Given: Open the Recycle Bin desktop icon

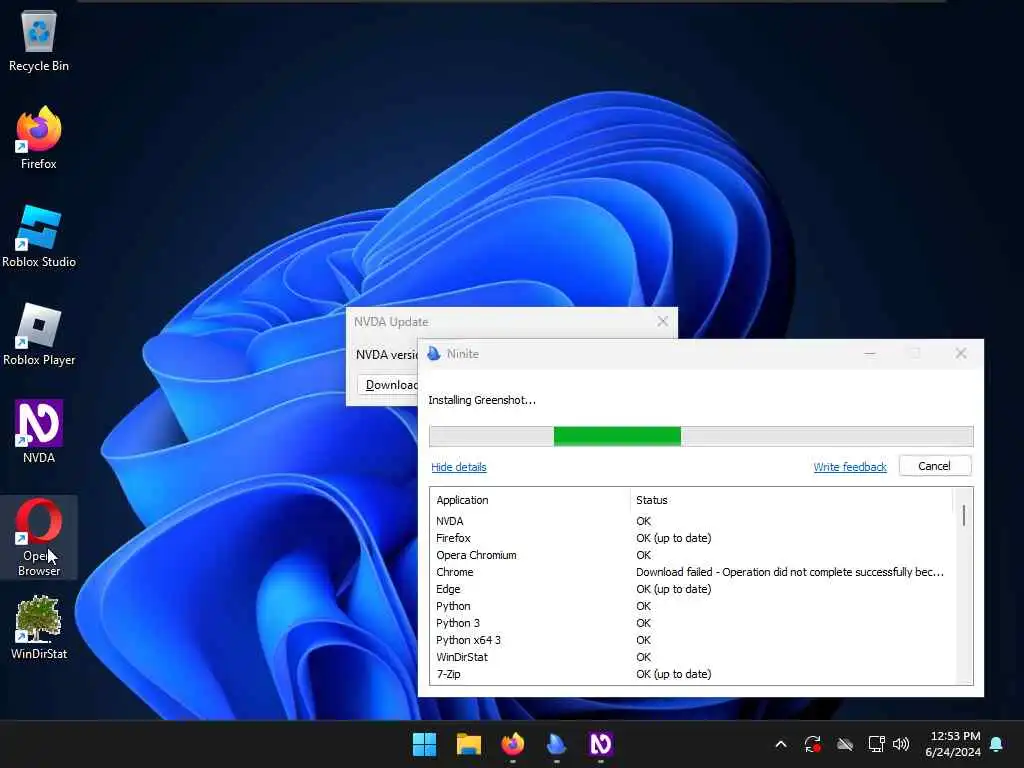Looking at the screenshot, I should (x=39, y=40).
